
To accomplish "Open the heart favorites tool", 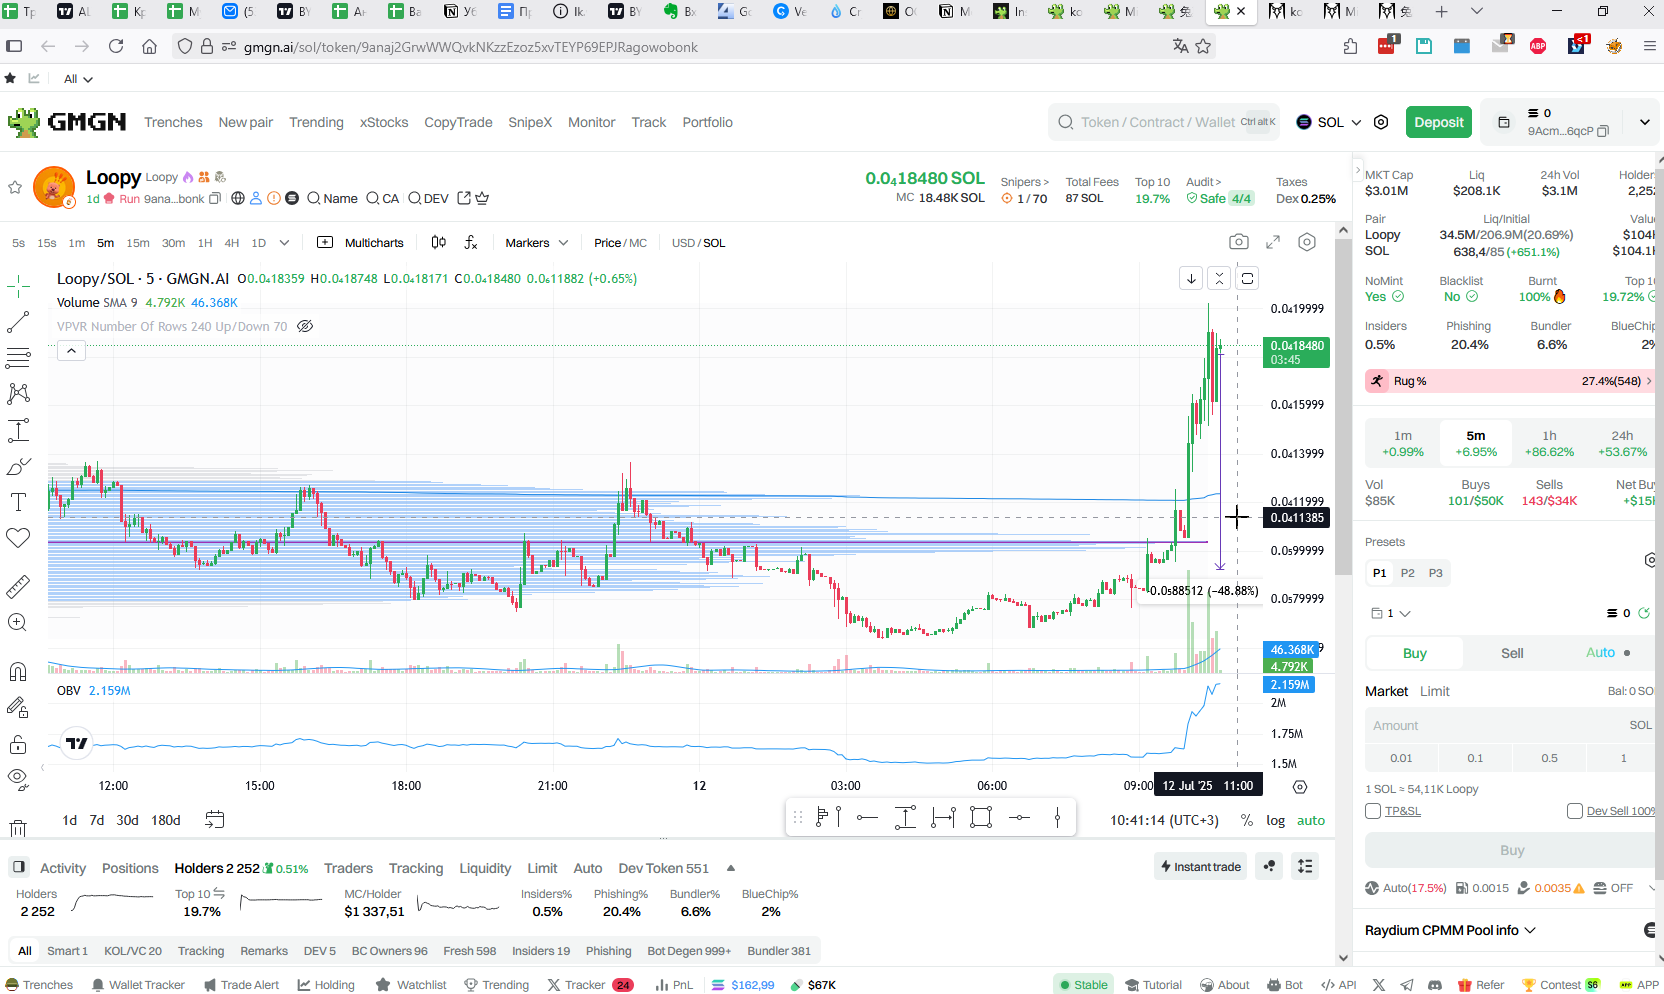I will pyautogui.click(x=18, y=538).
